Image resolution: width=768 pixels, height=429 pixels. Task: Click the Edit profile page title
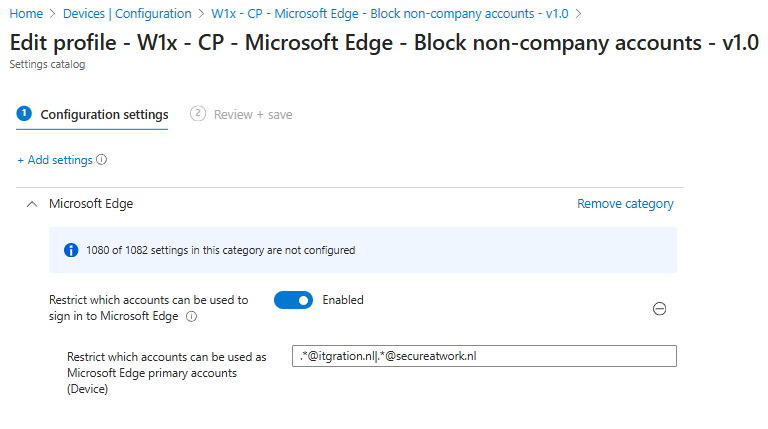(384, 43)
